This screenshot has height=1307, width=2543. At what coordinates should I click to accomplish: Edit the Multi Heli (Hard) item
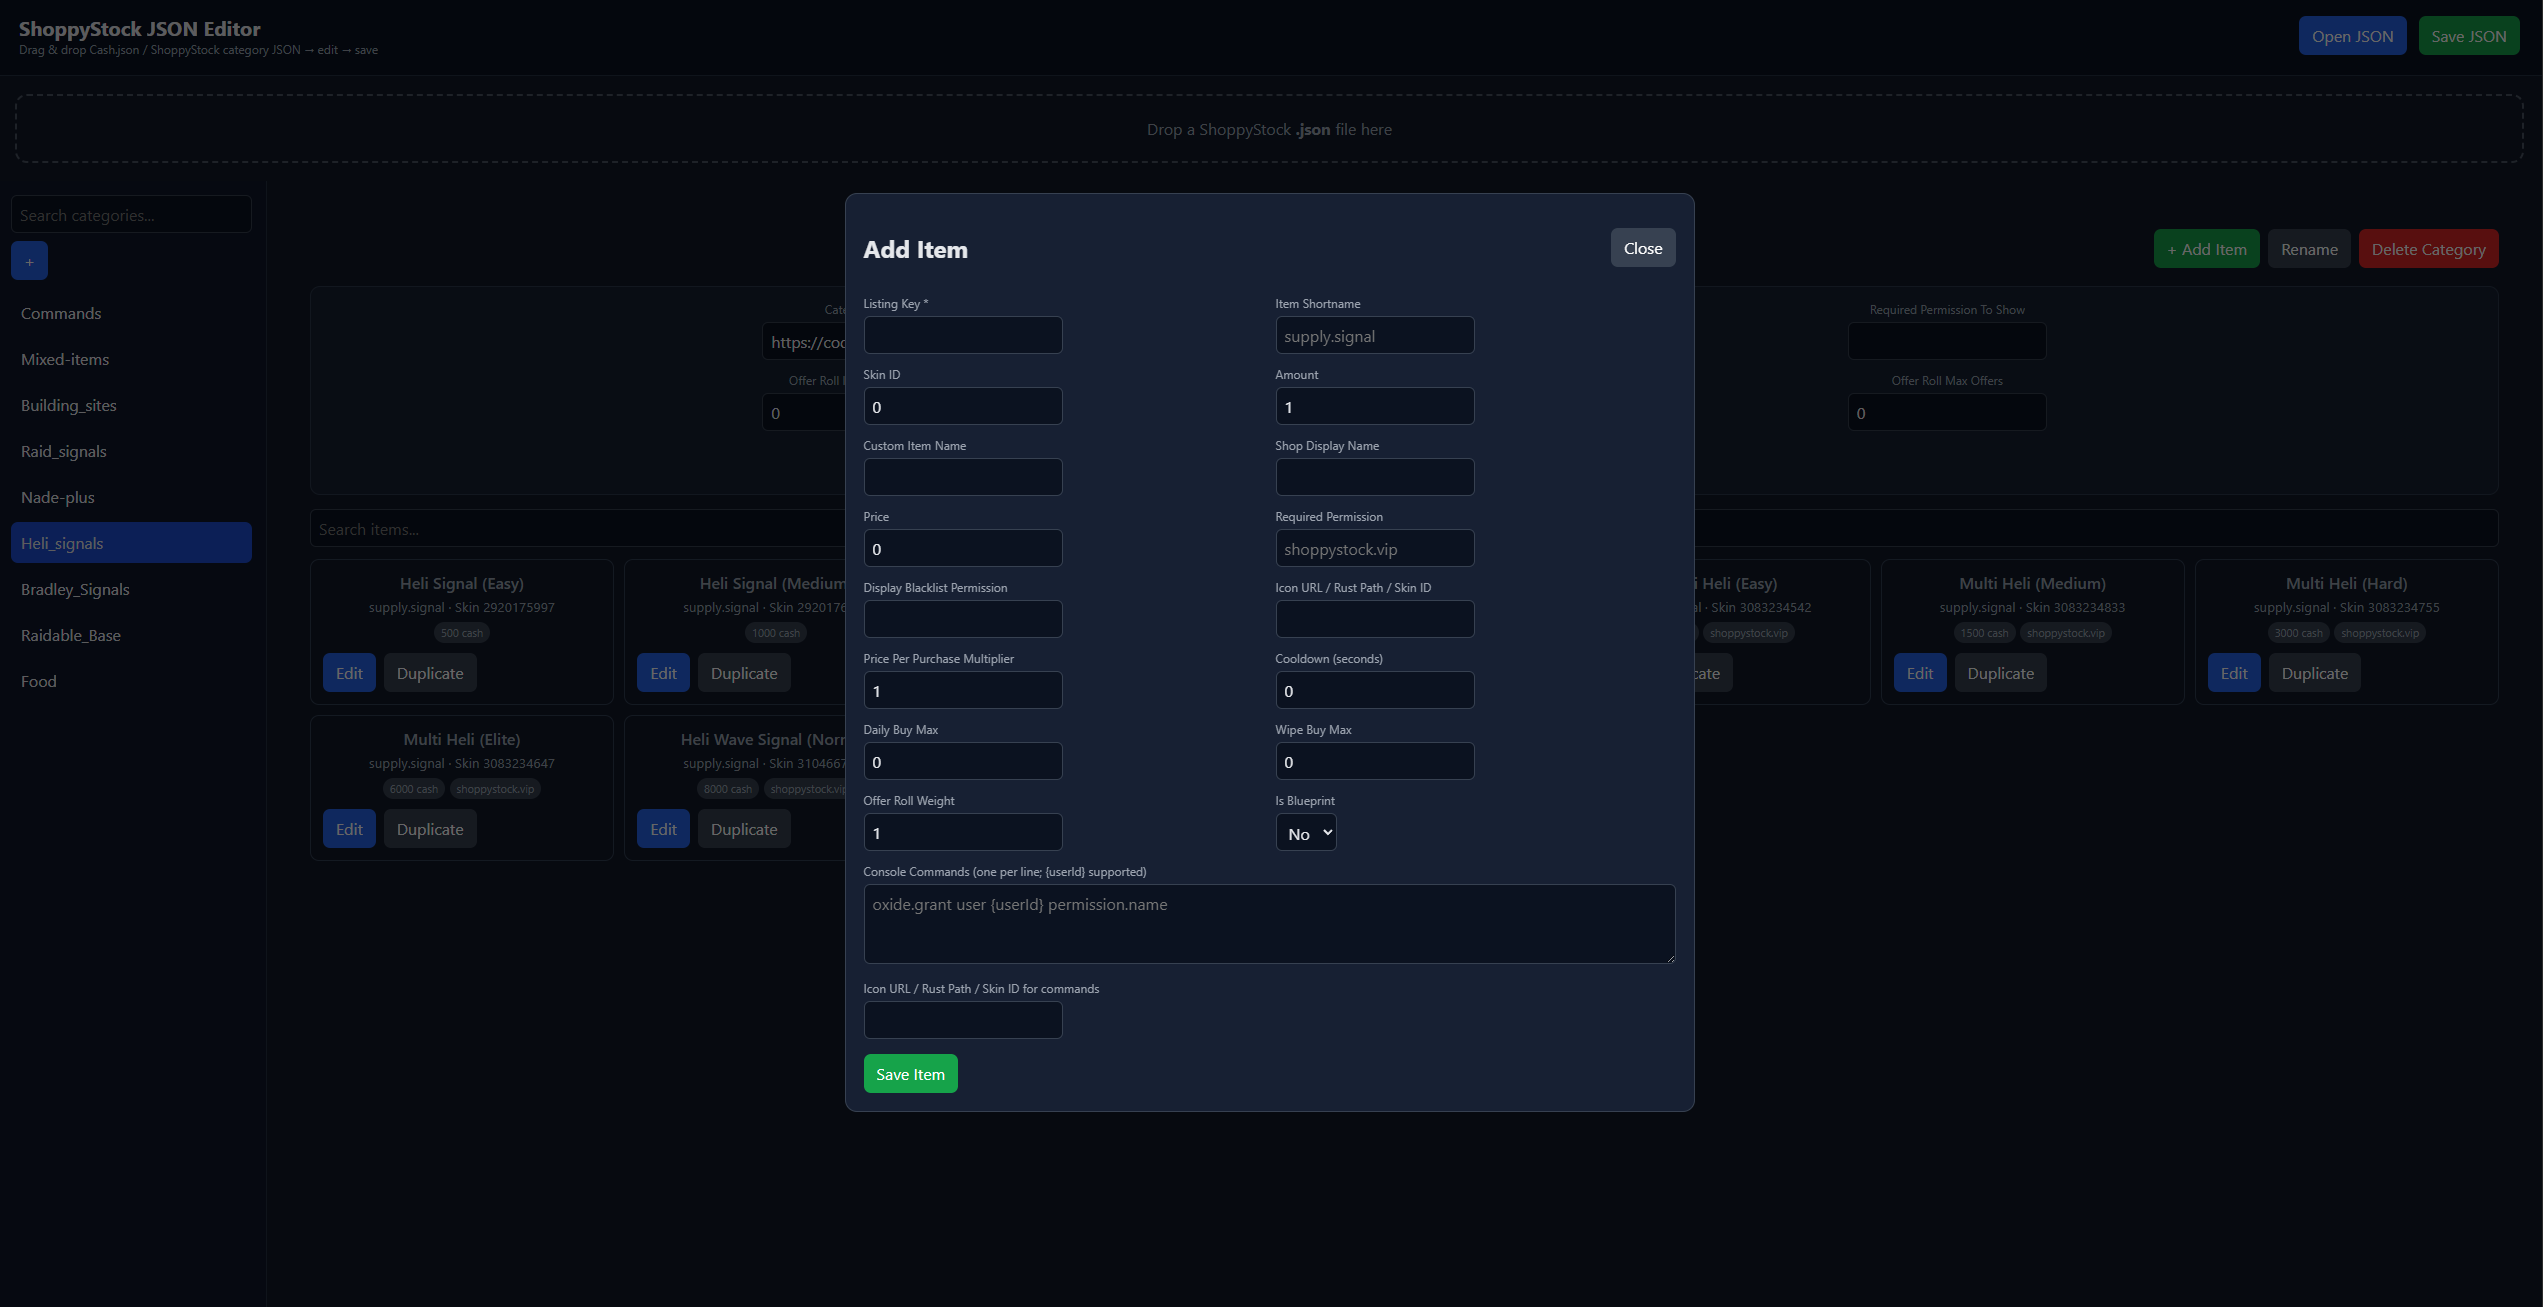[2234, 673]
